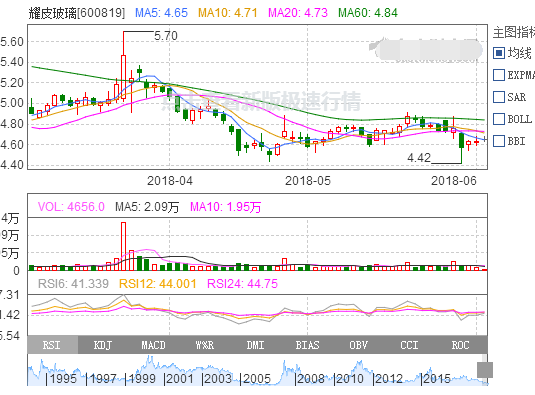Image resolution: width=535 pixels, height=395 pixels.
Task: Tick the BBI indicator checkbox
Action: [499, 141]
